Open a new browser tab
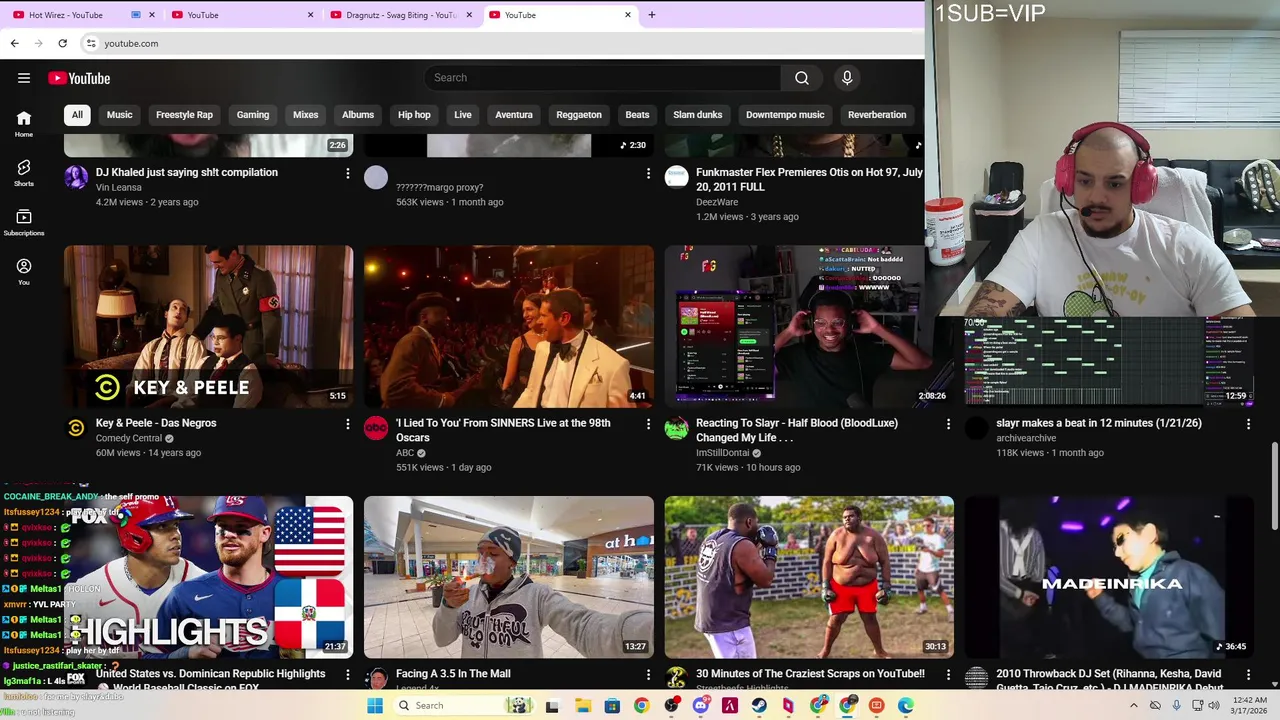Screen dimensions: 1280x720 [x=652, y=15]
